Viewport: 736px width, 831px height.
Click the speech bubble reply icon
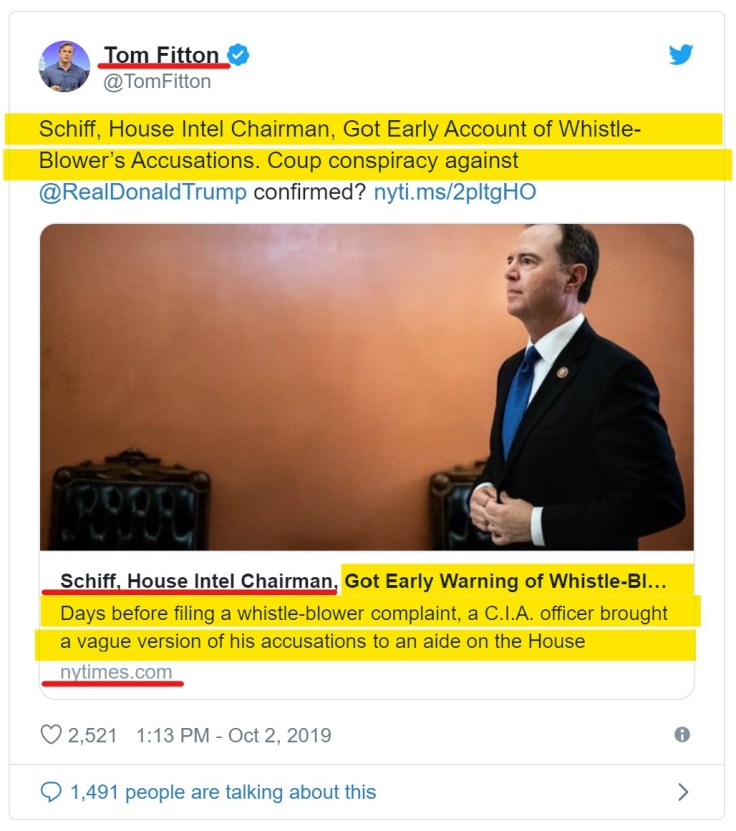(50, 792)
